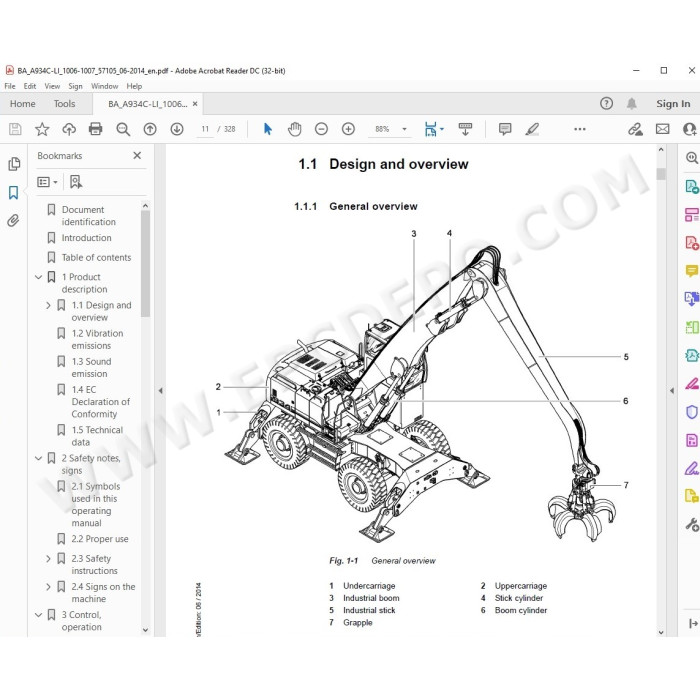Open the Export PDF tool in right pane
Image resolution: width=700 pixels, height=700 pixels.
click(x=692, y=186)
